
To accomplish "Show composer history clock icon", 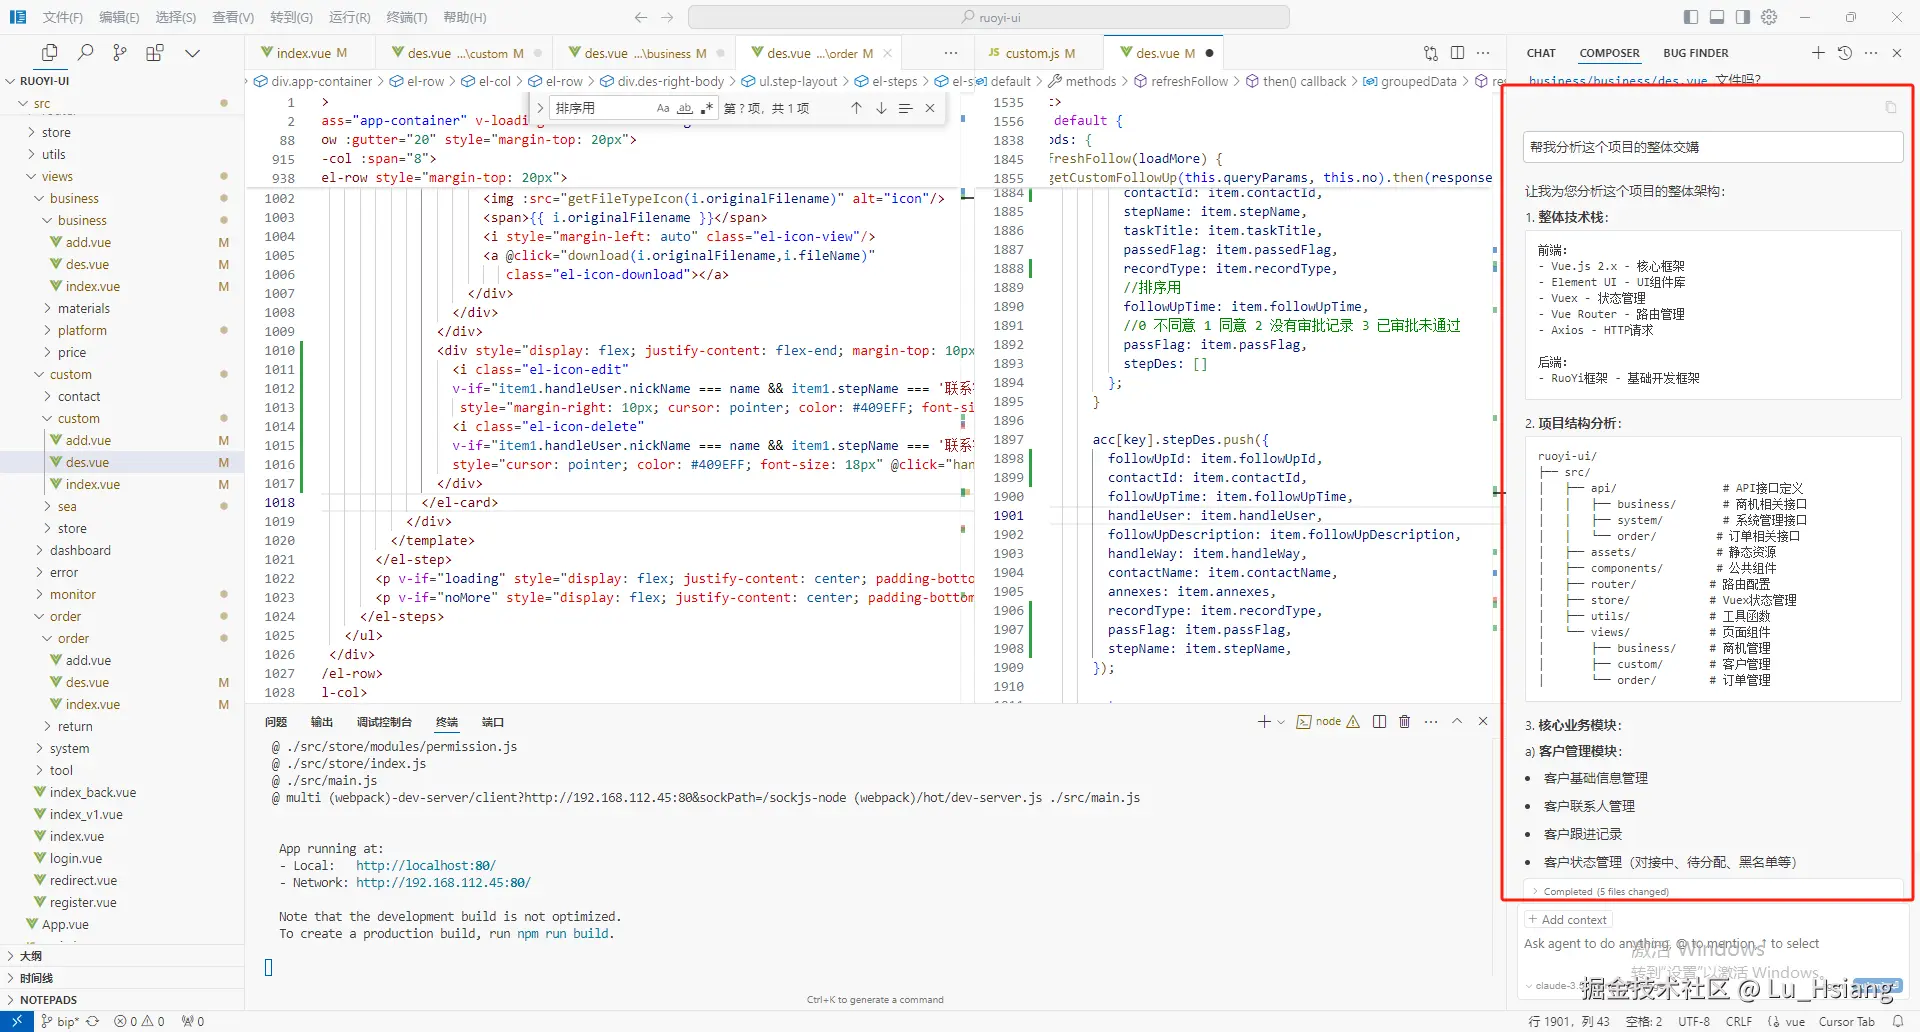I will click(x=1845, y=53).
